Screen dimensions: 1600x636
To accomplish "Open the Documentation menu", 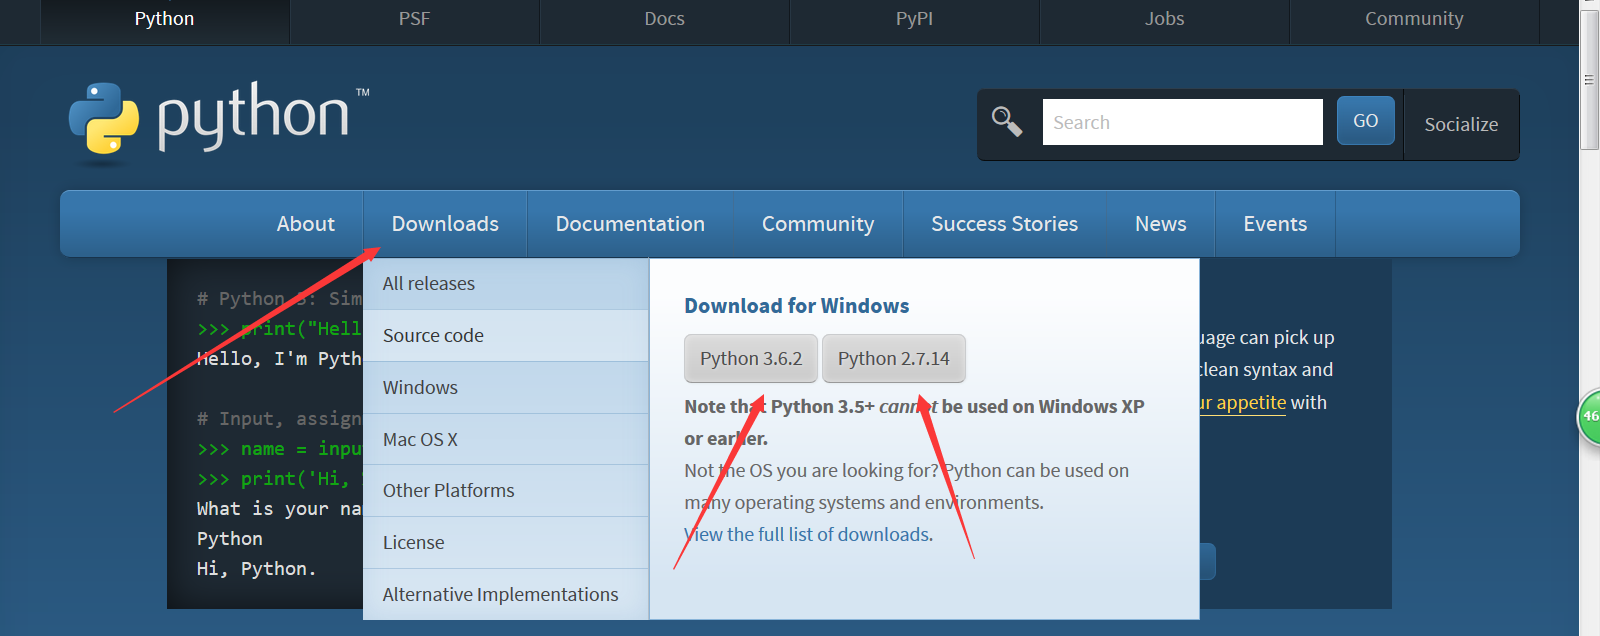I will point(630,224).
